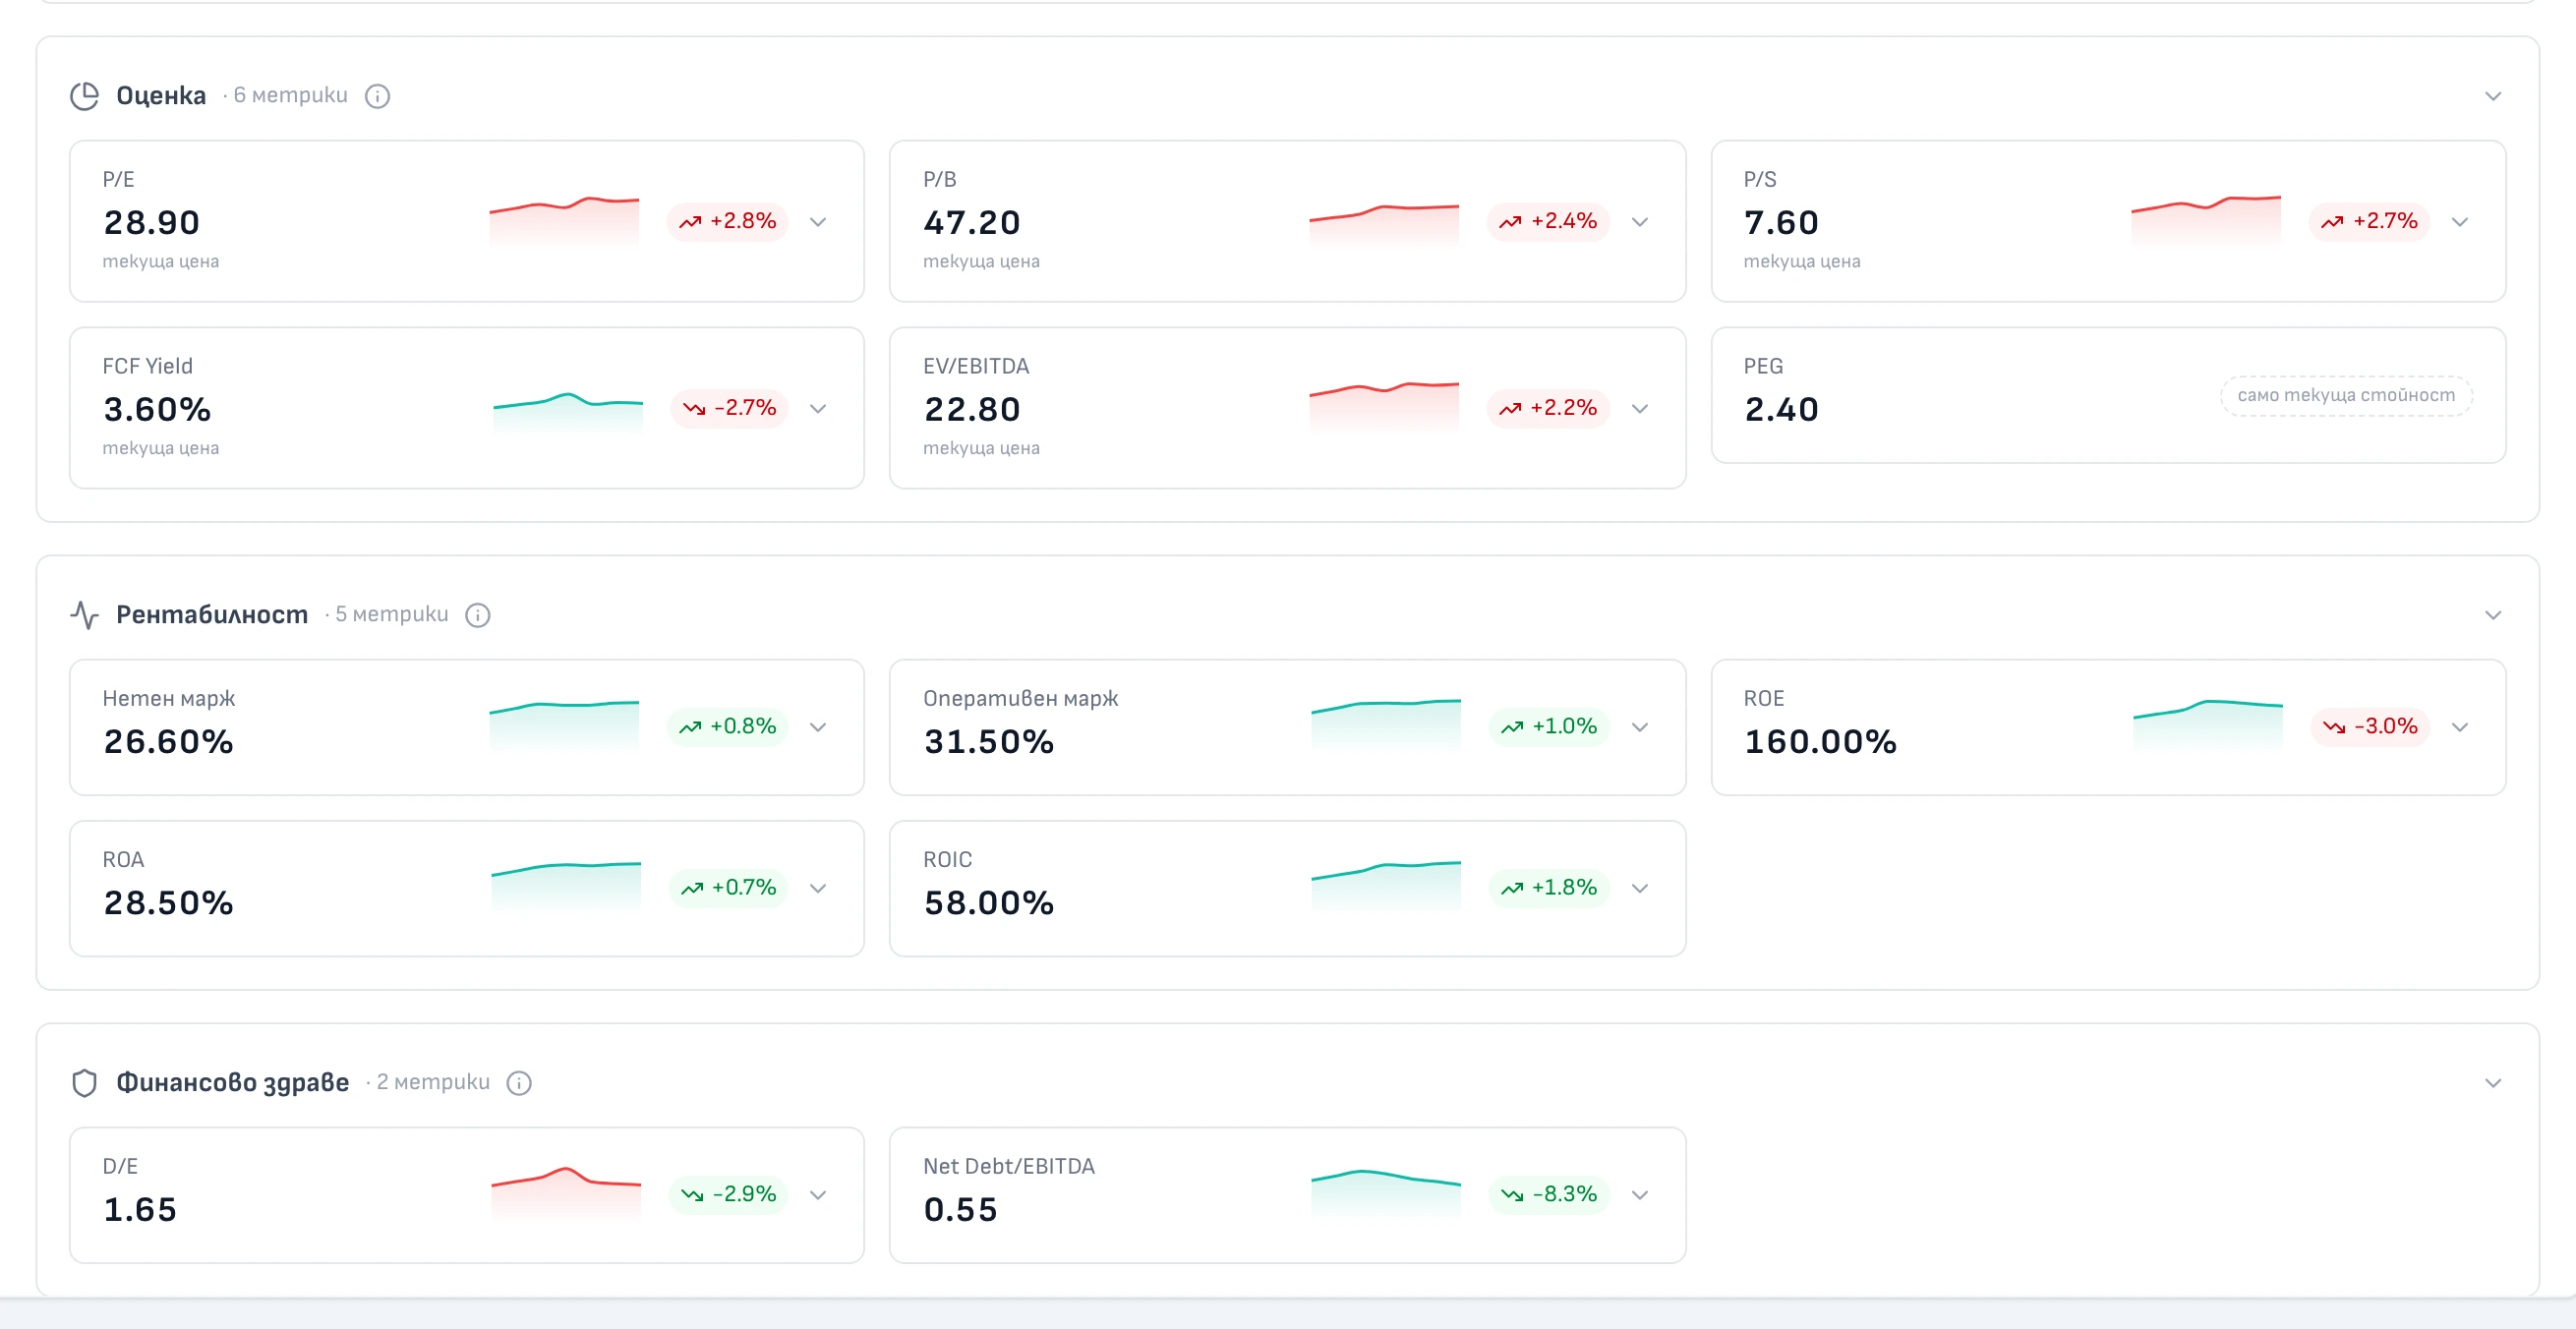Click the FCF Yield sparkline chart
Image resolution: width=2576 pixels, height=1329 pixels.
(x=568, y=413)
